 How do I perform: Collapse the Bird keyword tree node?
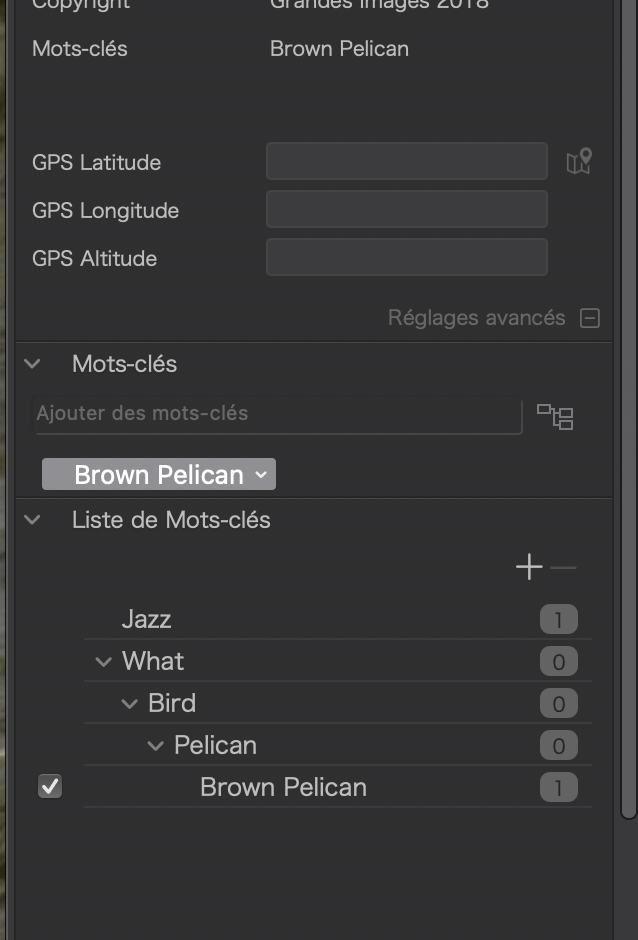(130, 704)
